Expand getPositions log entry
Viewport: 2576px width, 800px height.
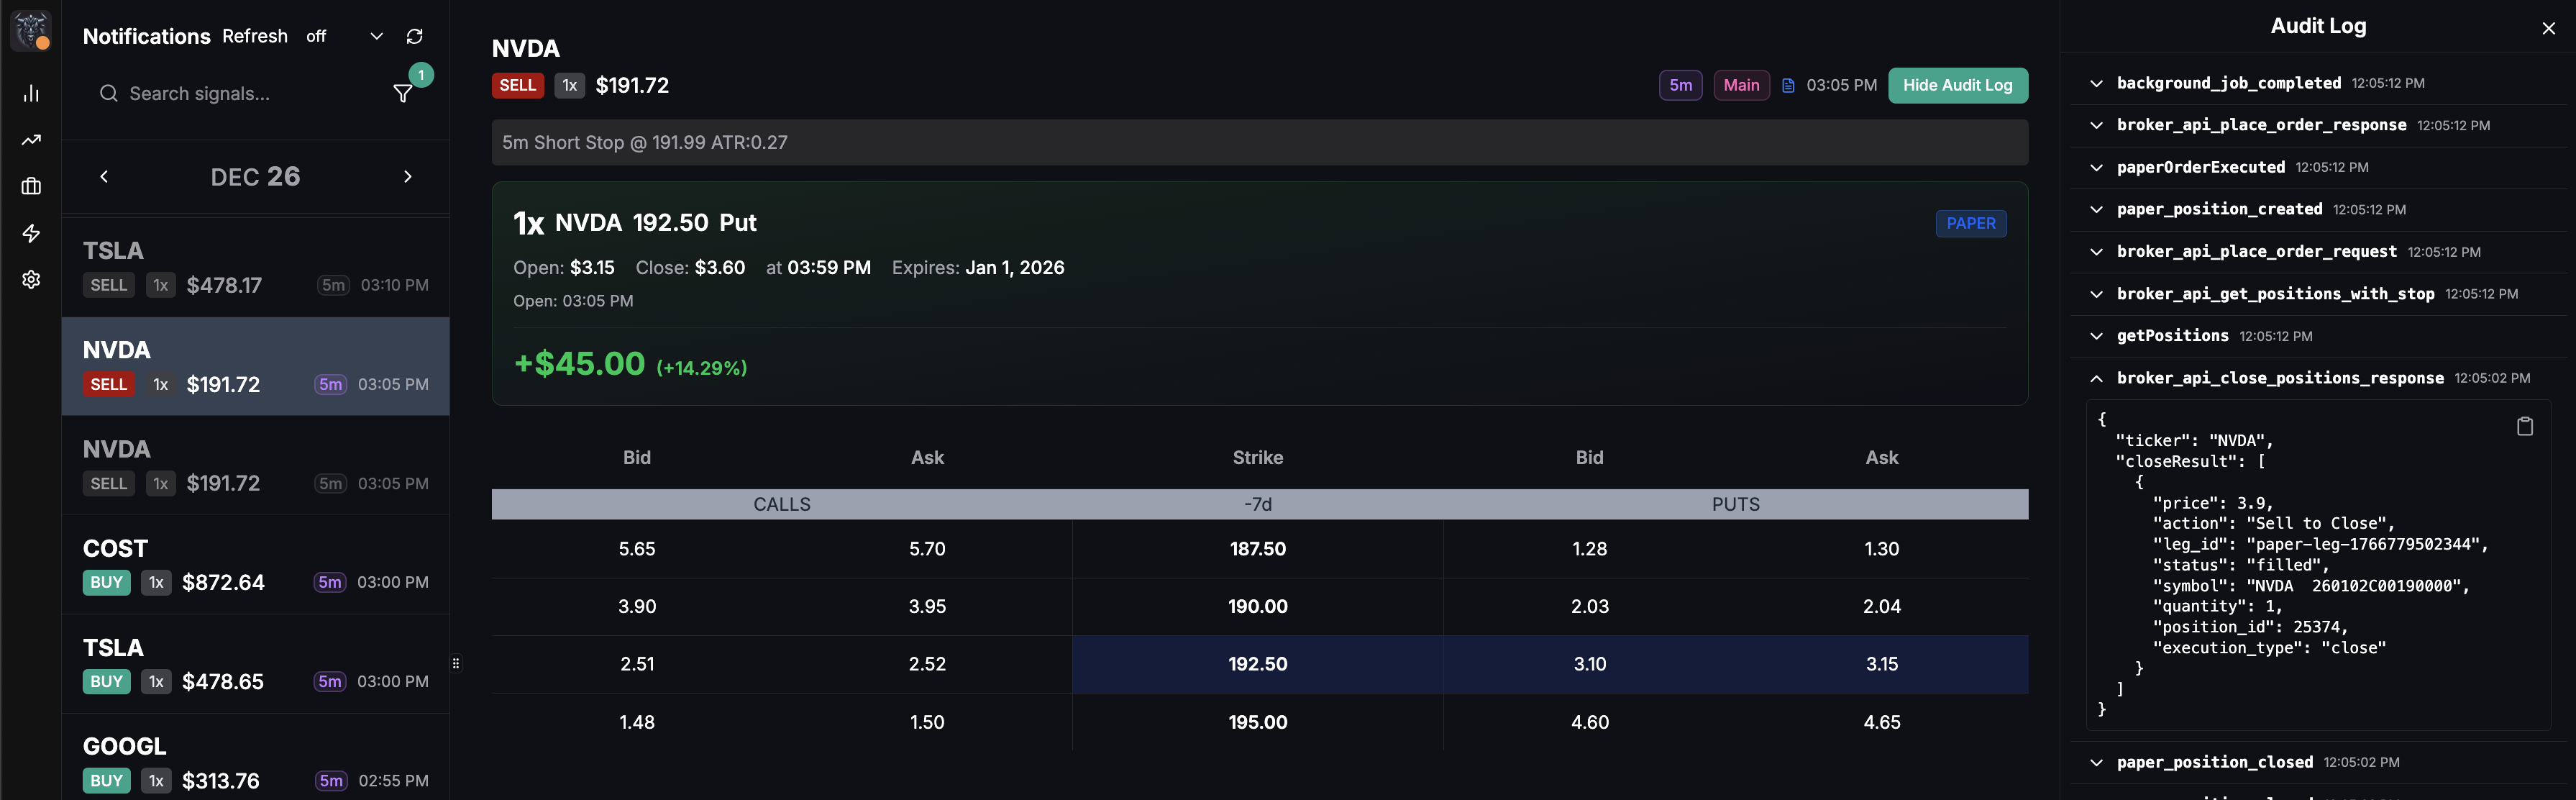(2318, 336)
